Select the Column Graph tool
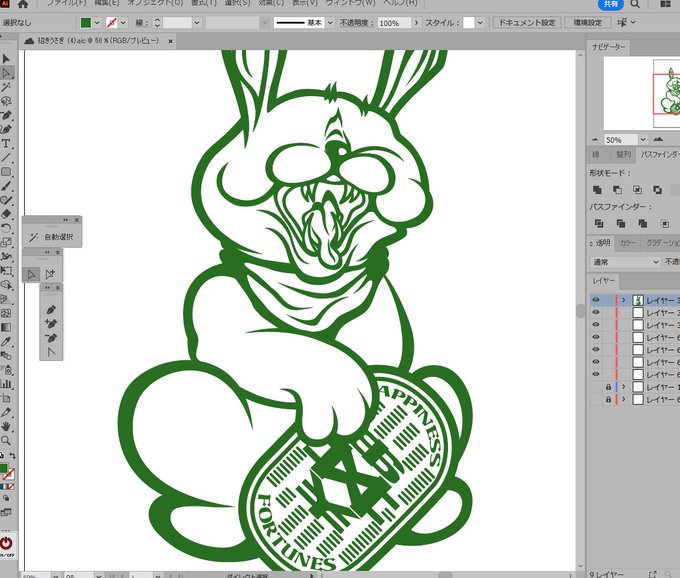This screenshot has width=680, height=578. (x=6, y=384)
